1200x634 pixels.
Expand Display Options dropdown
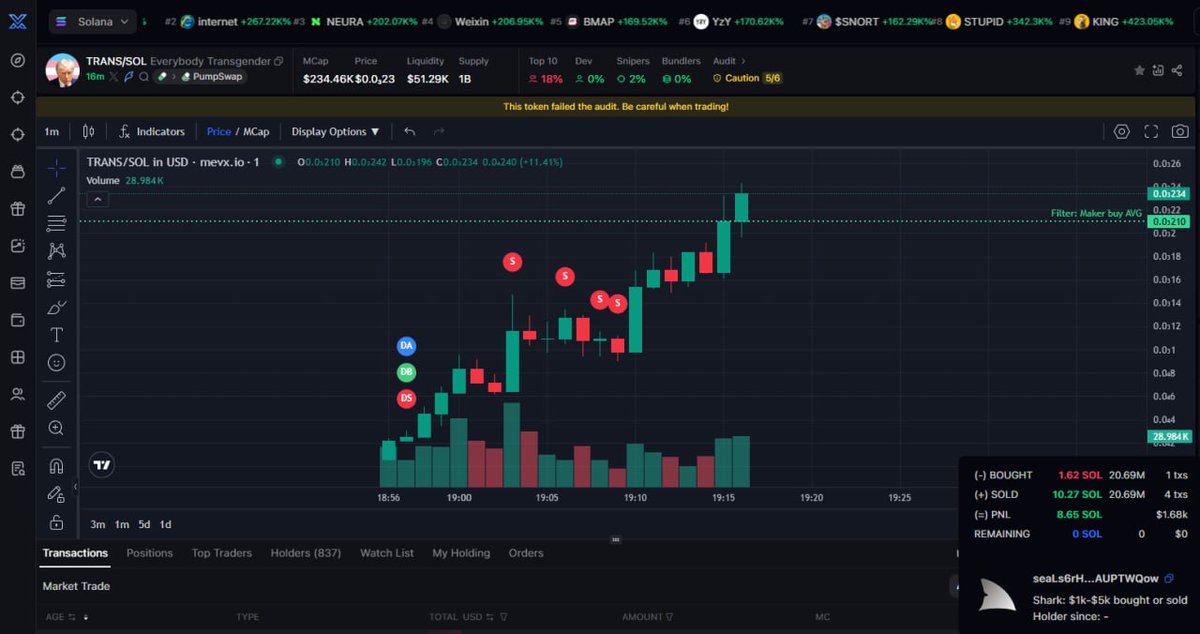click(335, 131)
